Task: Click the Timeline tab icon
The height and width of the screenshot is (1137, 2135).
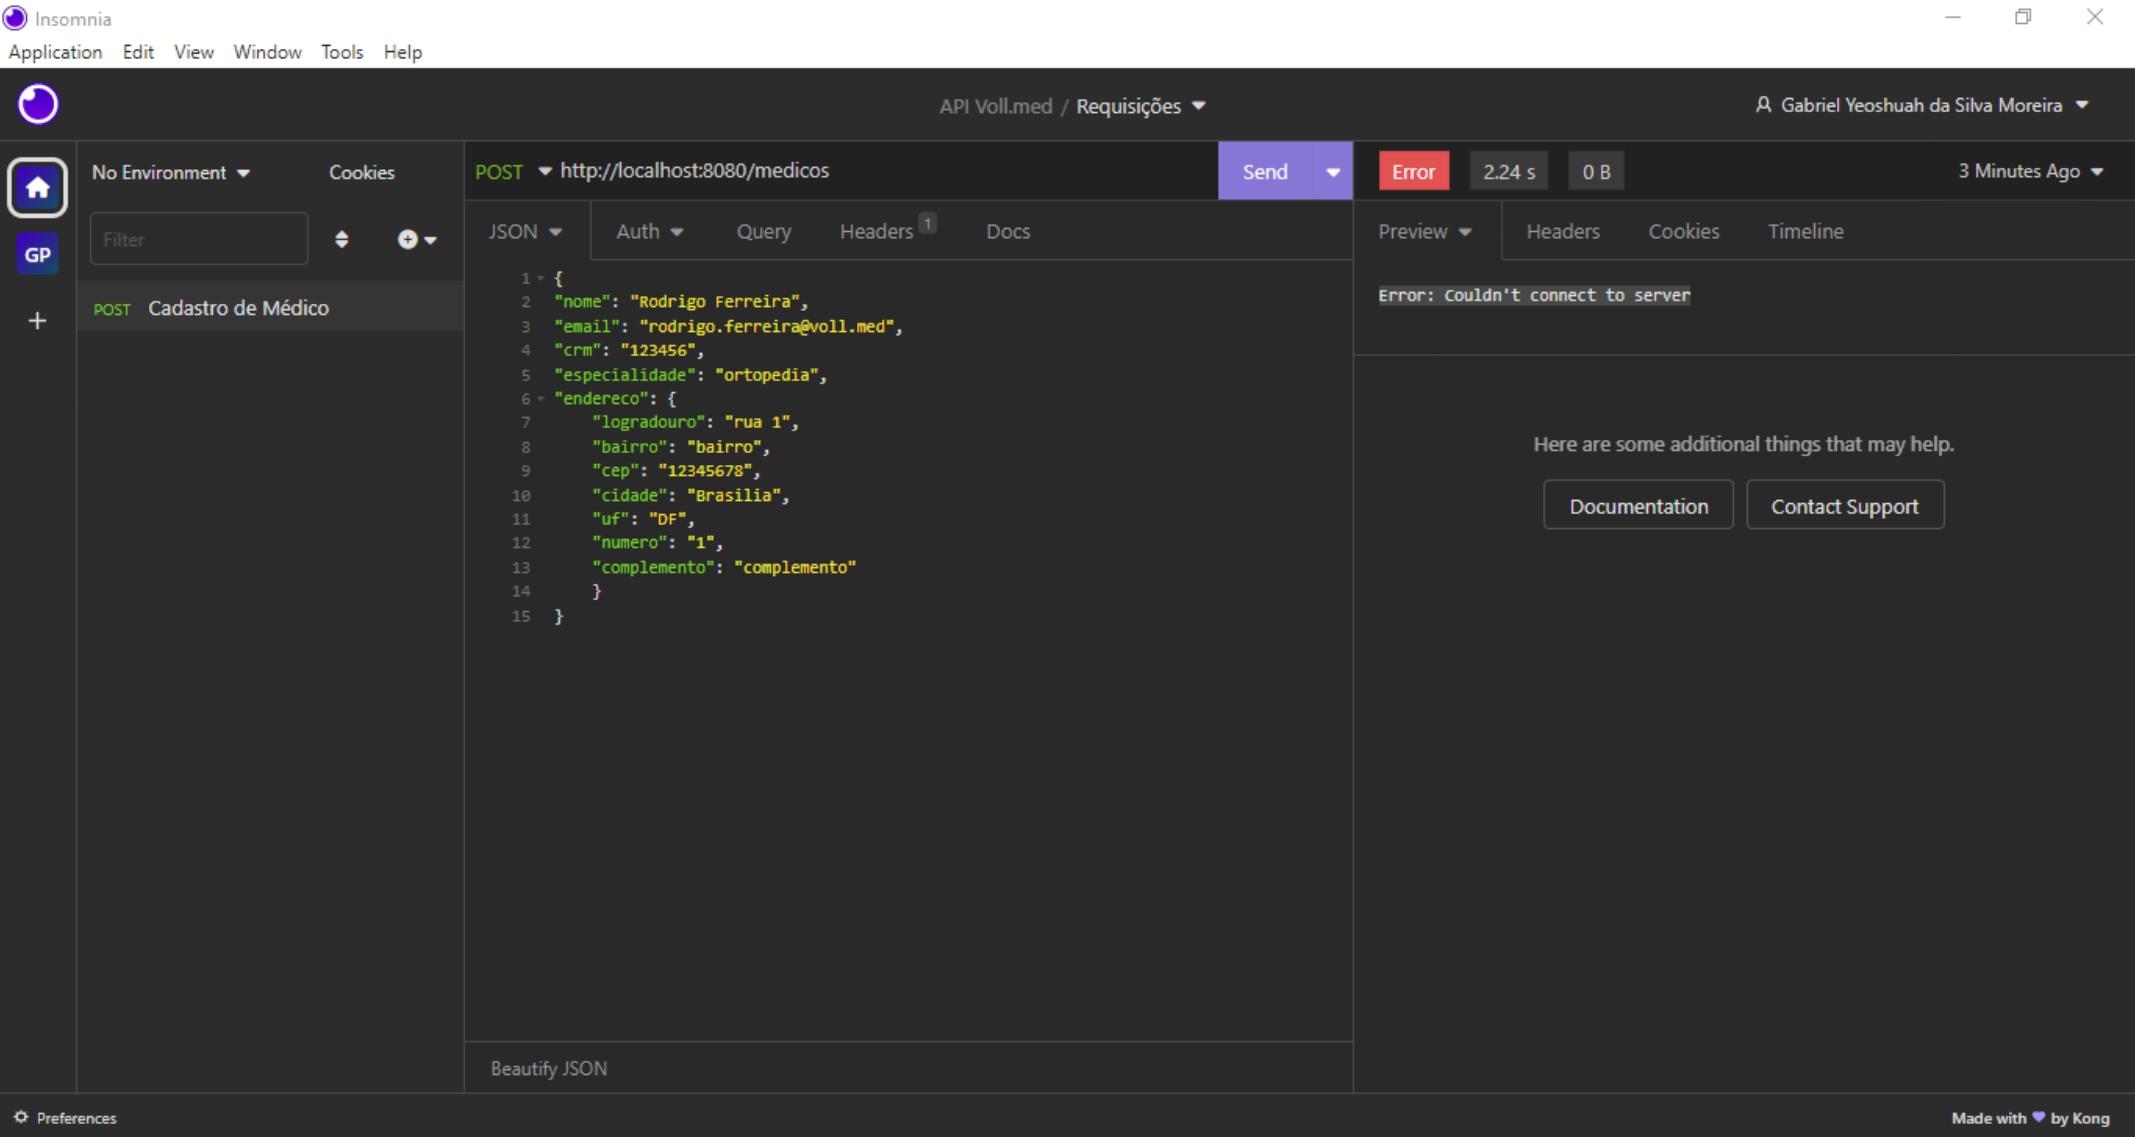Action: click(x=1806, y=230)
